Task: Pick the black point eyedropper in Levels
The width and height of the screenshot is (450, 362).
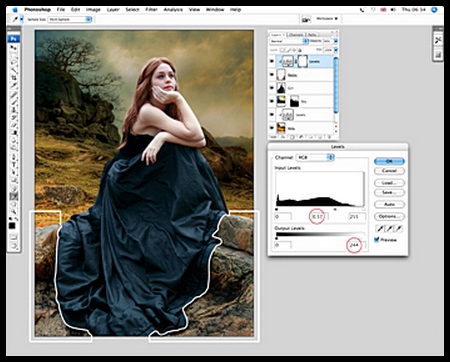Action: coord(380,228)
